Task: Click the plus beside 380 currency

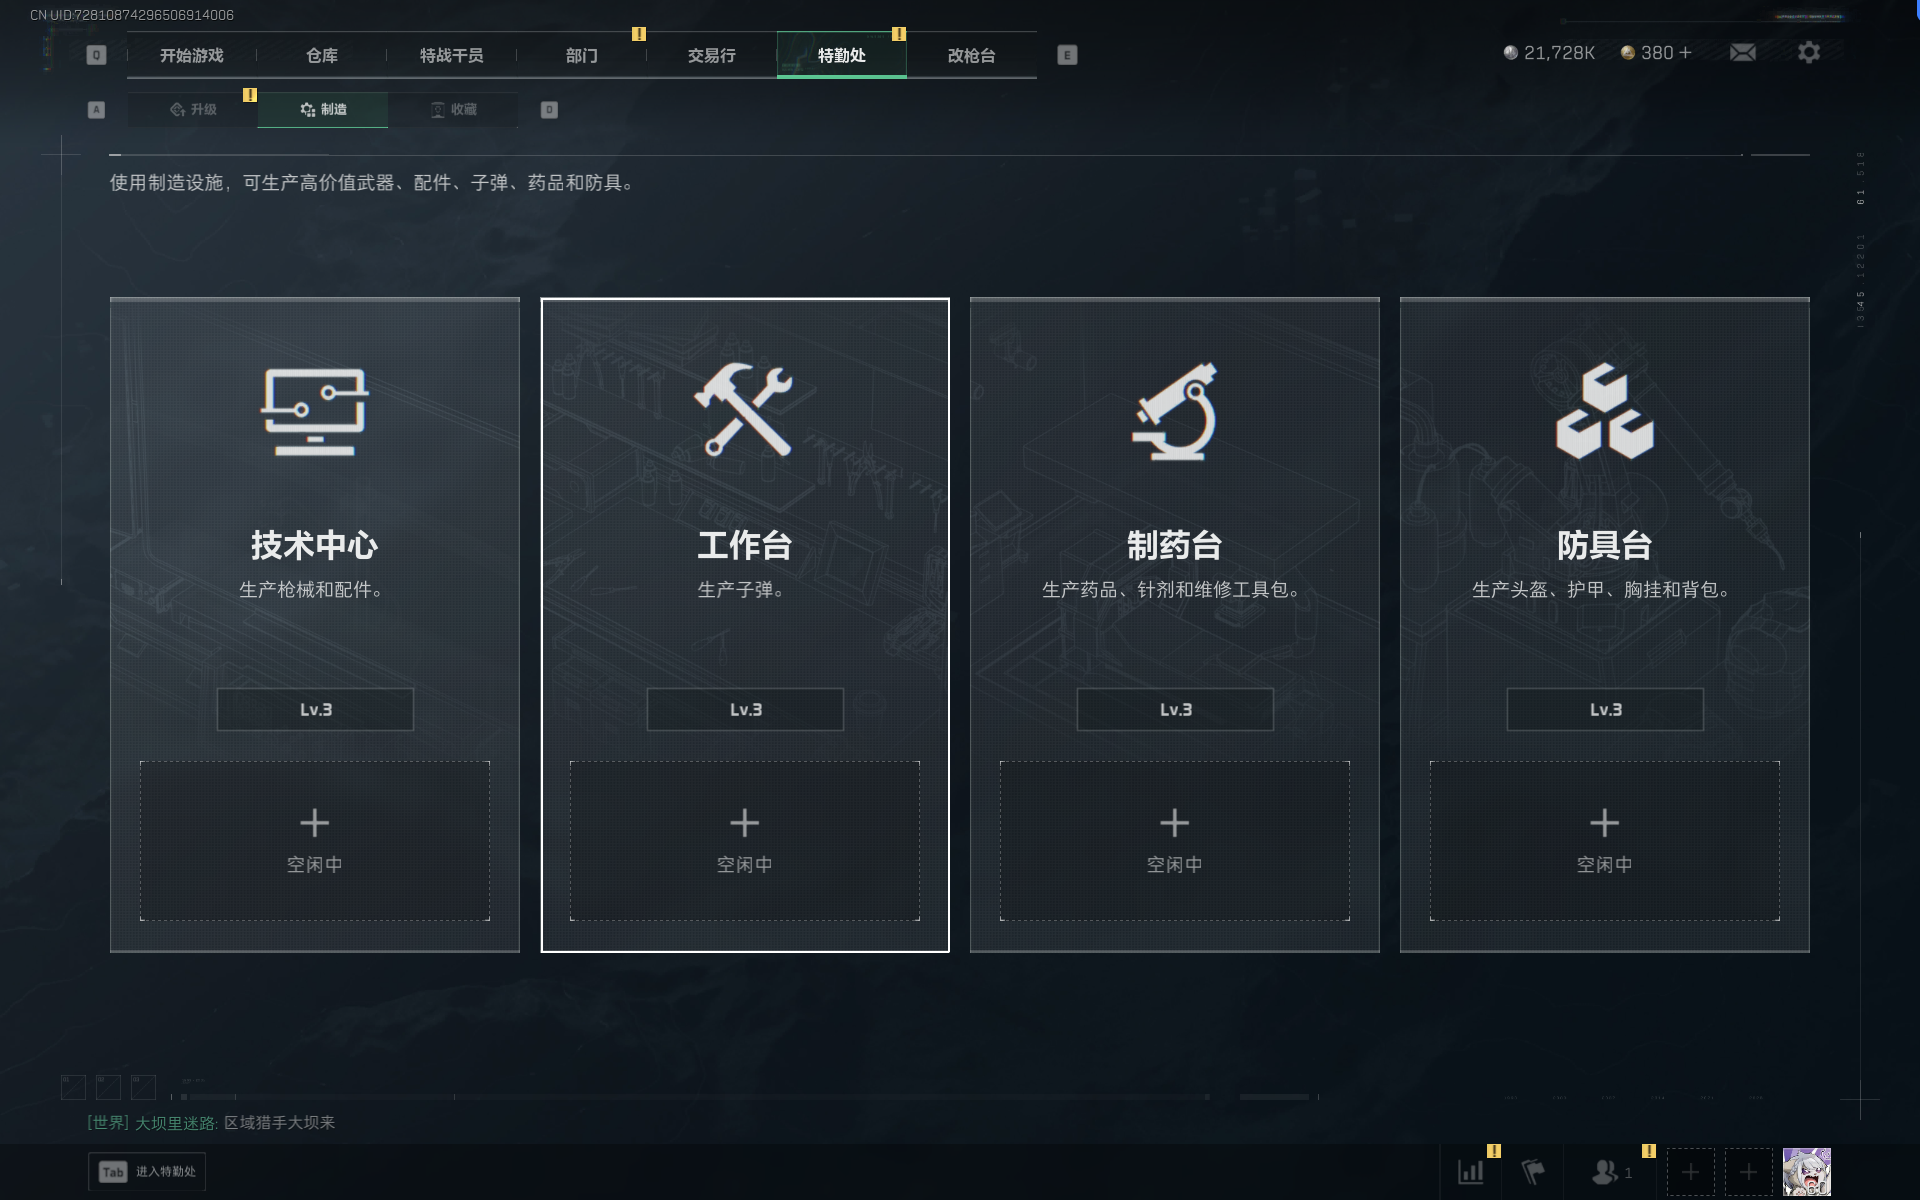Action: click(x=1686, y=52)
